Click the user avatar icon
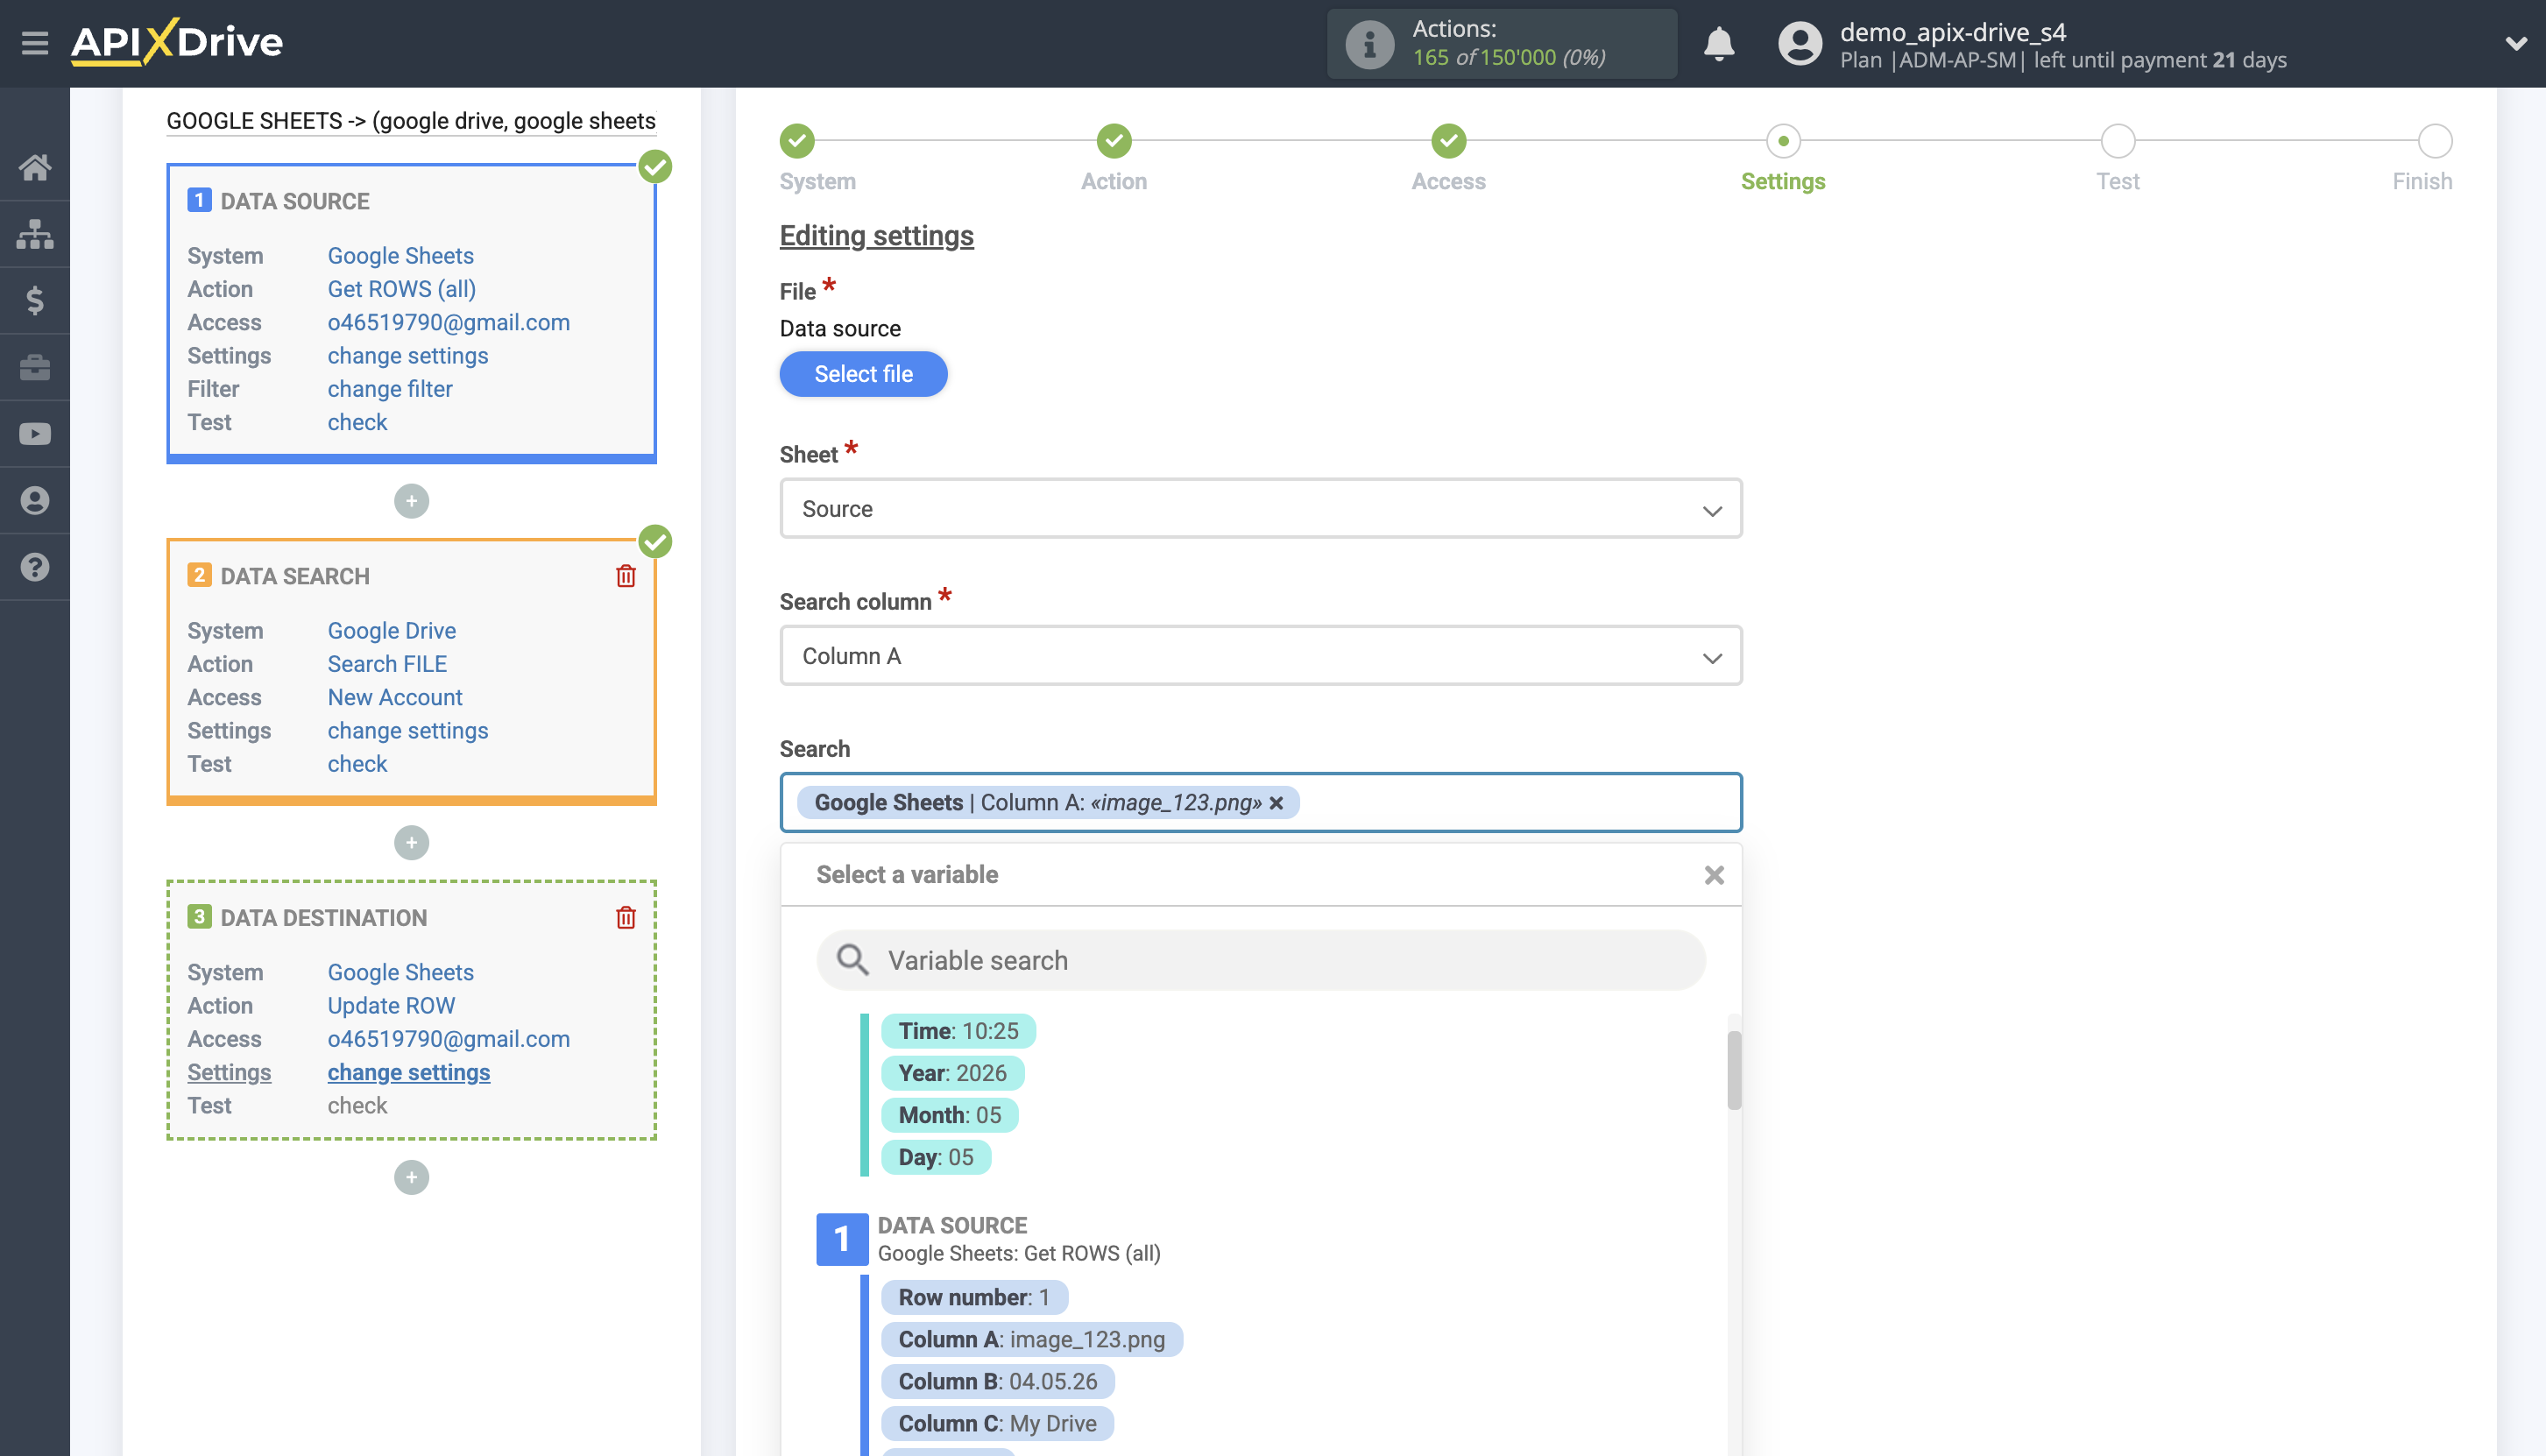The height and width of the screenshot is (1456, 2546). pos(1799,44)
